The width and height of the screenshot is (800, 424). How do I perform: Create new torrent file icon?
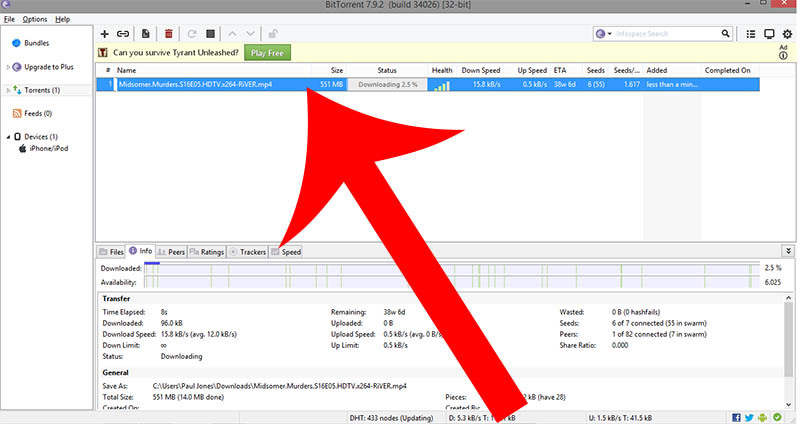[x=146, y=34]
